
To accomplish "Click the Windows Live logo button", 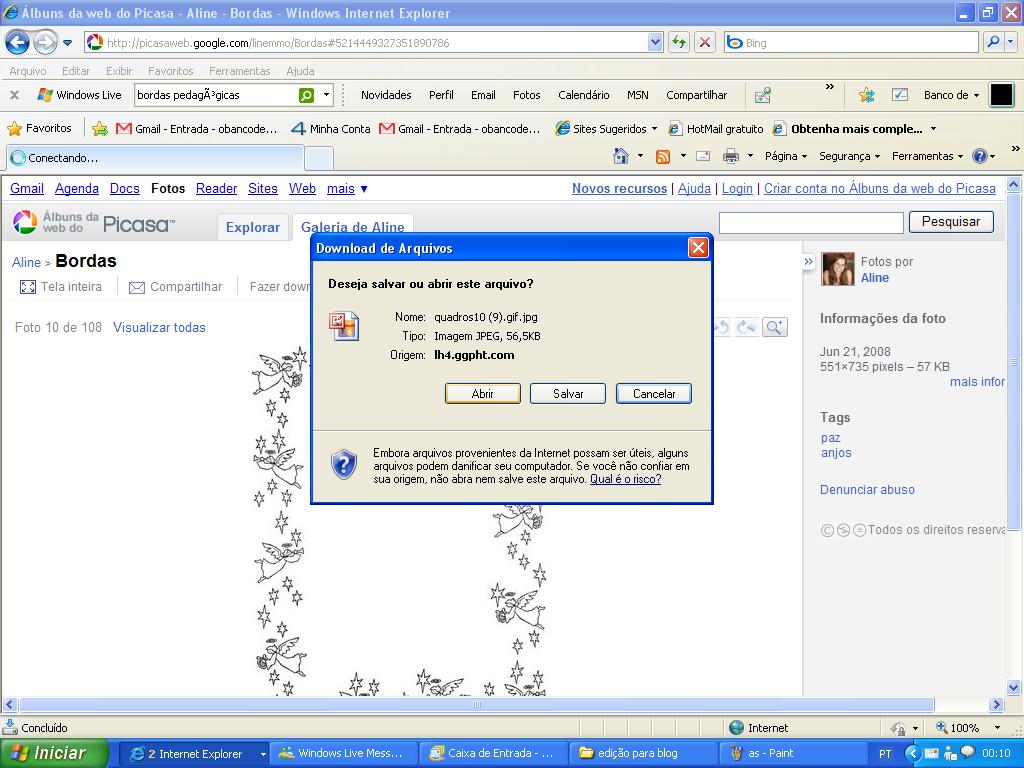I will [x=79, y=95].
